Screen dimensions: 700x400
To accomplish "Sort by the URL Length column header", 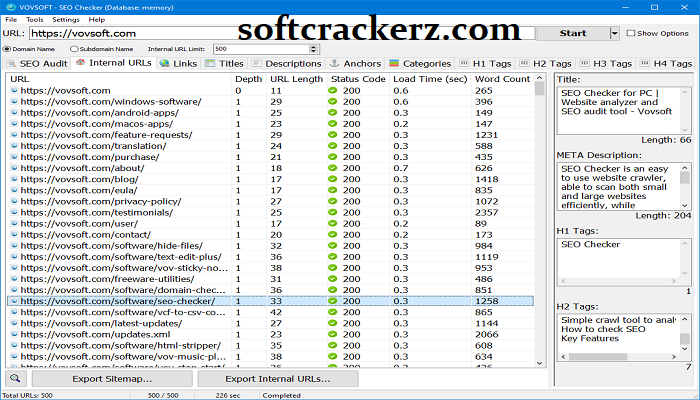I will 296,79.
